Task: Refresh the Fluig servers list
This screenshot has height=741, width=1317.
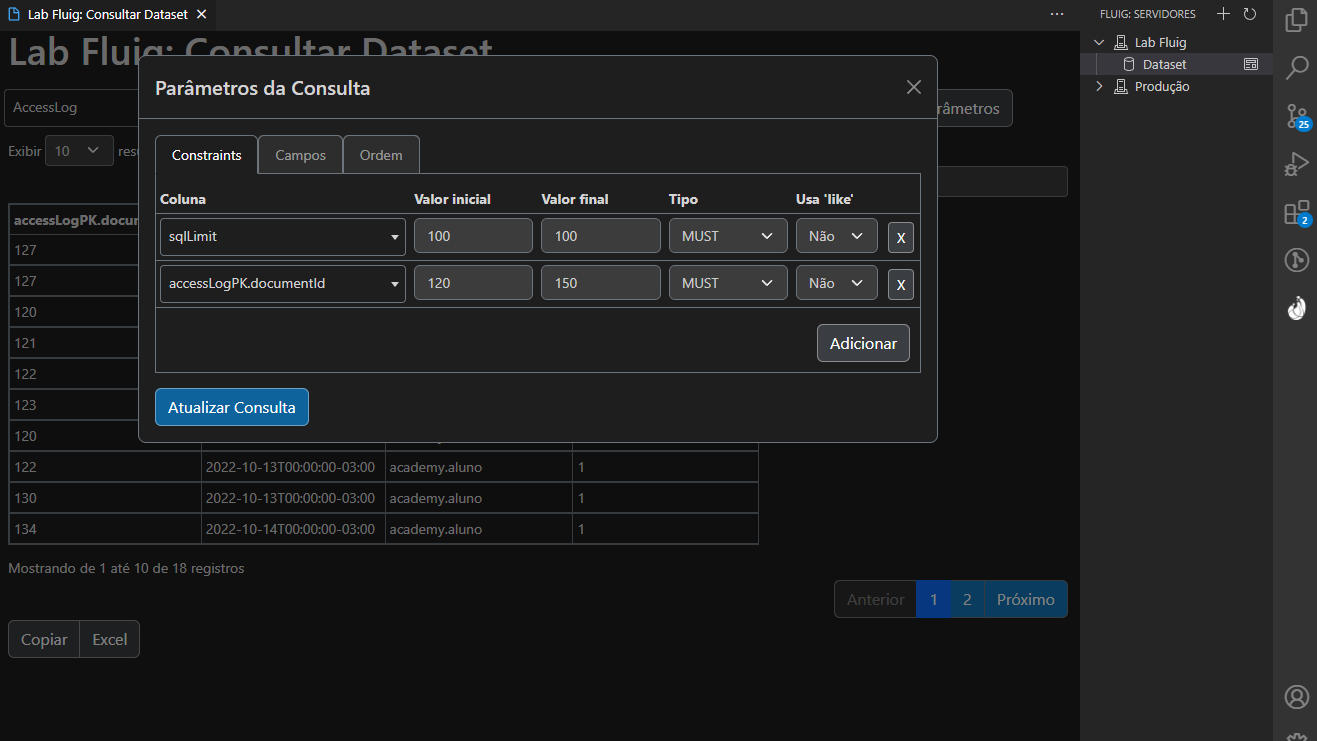Action: click(x=1250, y=14)
